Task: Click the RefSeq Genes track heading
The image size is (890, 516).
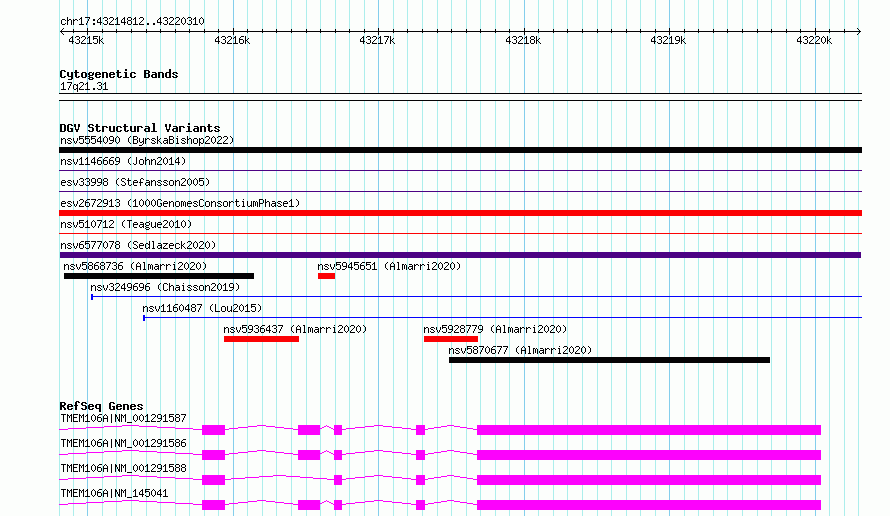Action: 101,406
